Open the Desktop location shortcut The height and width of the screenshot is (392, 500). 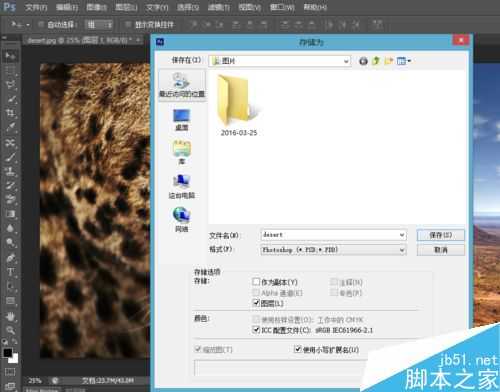[182, 120]
